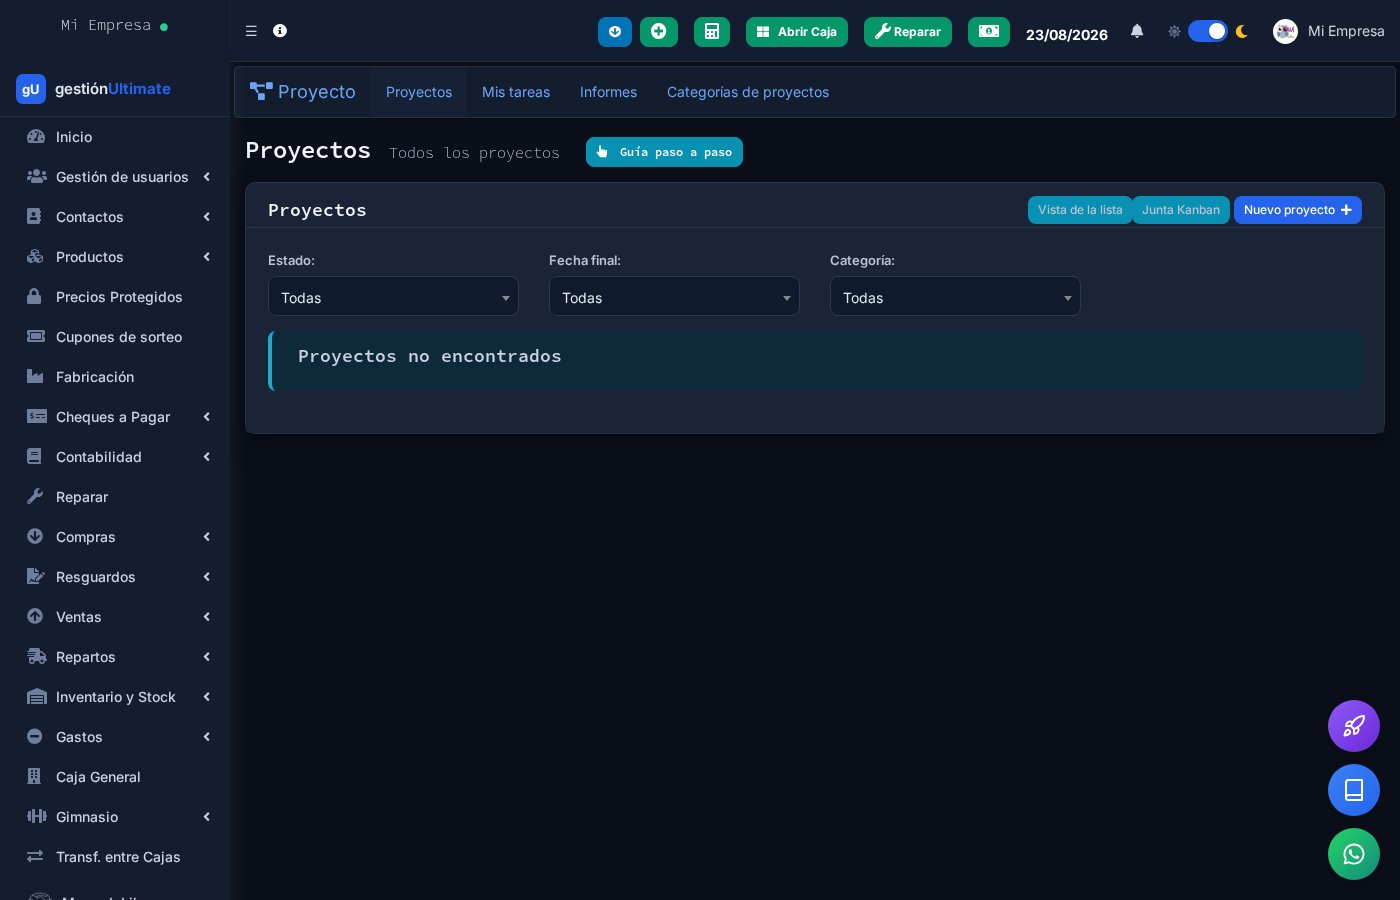Switch to Junta Kanban view
The height and width of the screenshot is (900, 1400).
coord(1181,210)
